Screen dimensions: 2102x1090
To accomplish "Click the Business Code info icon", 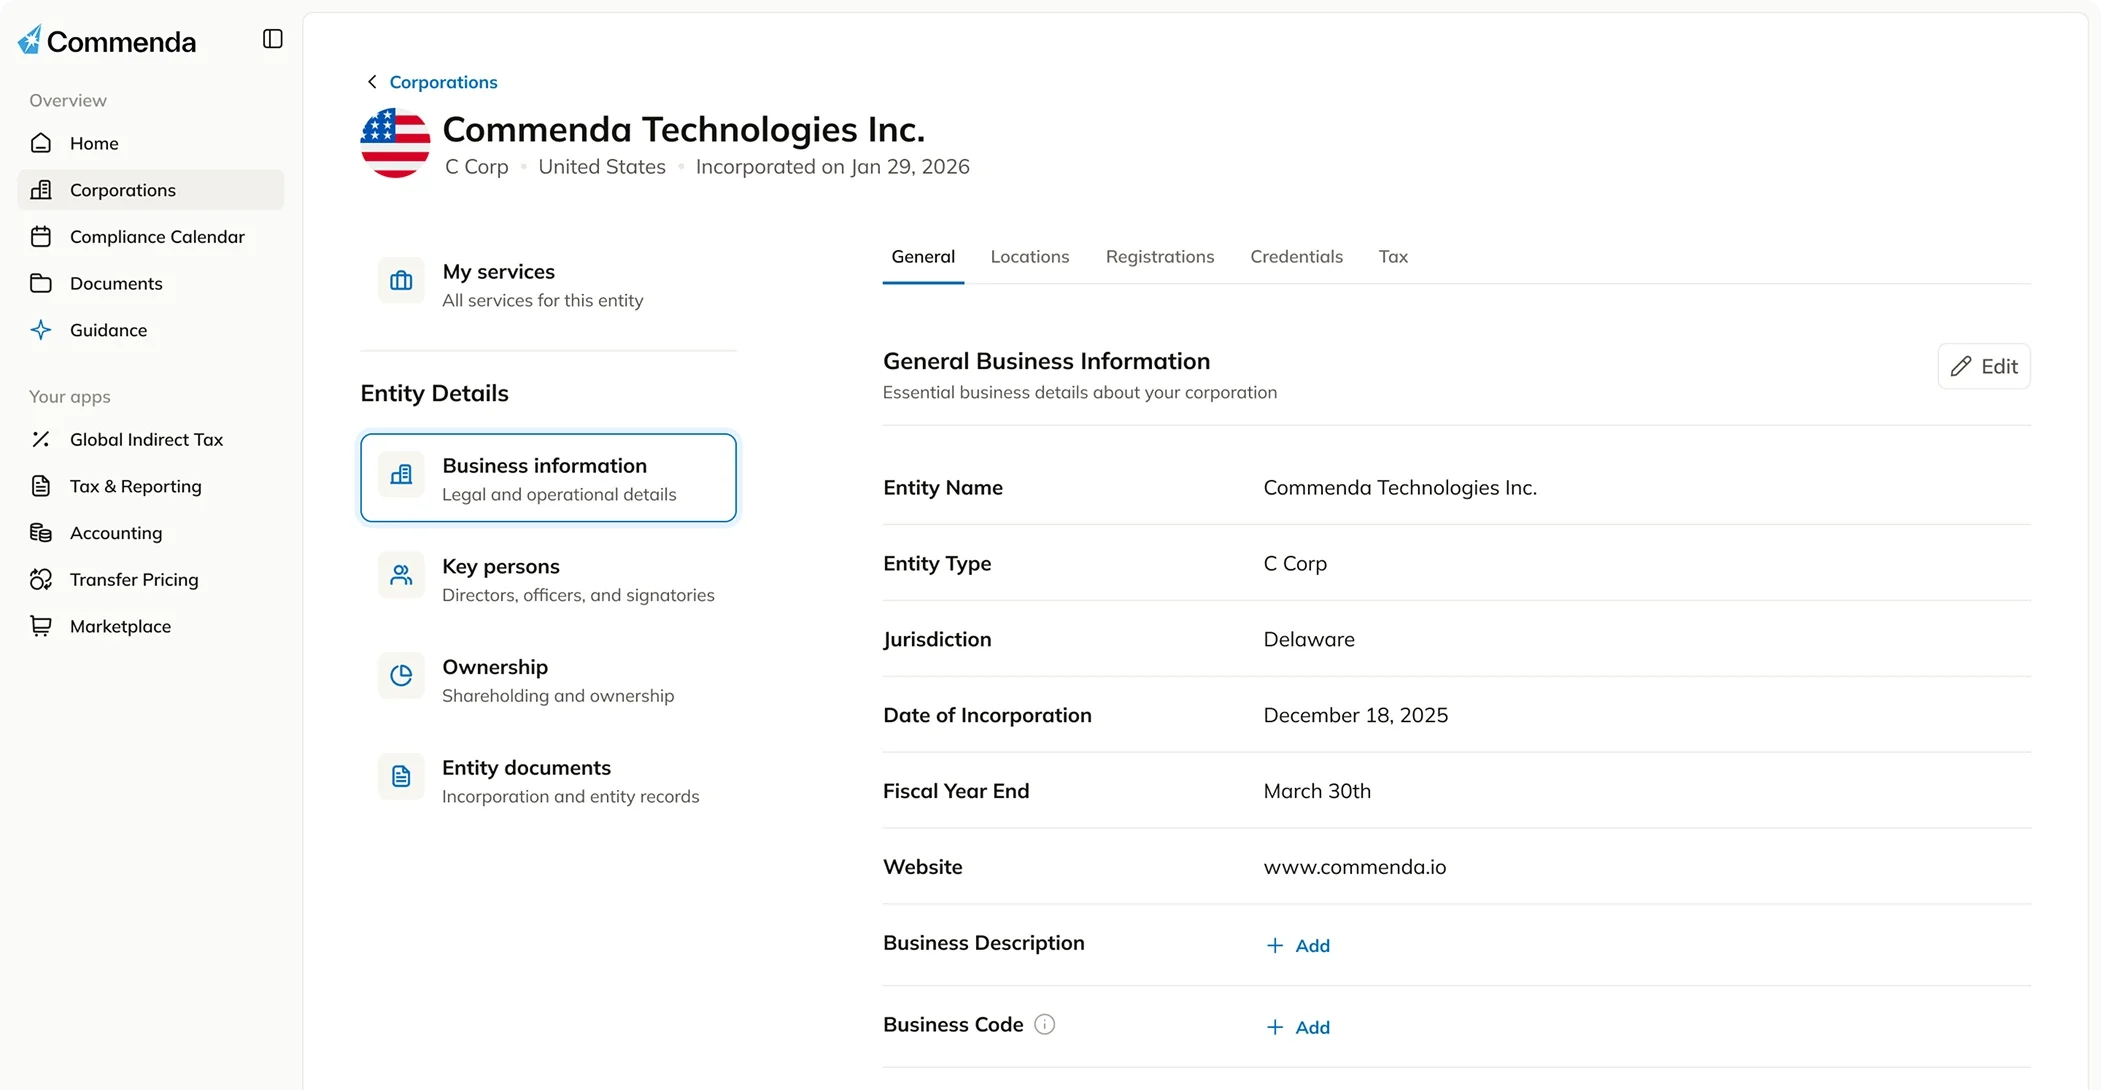I will [x=1044, y=1024].
